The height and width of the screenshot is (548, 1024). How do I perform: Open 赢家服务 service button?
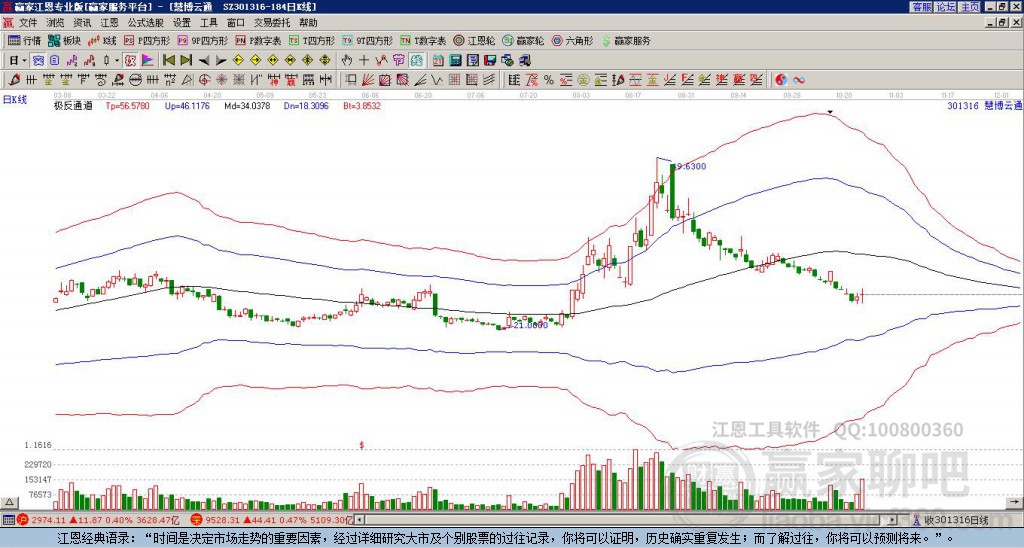626,40
